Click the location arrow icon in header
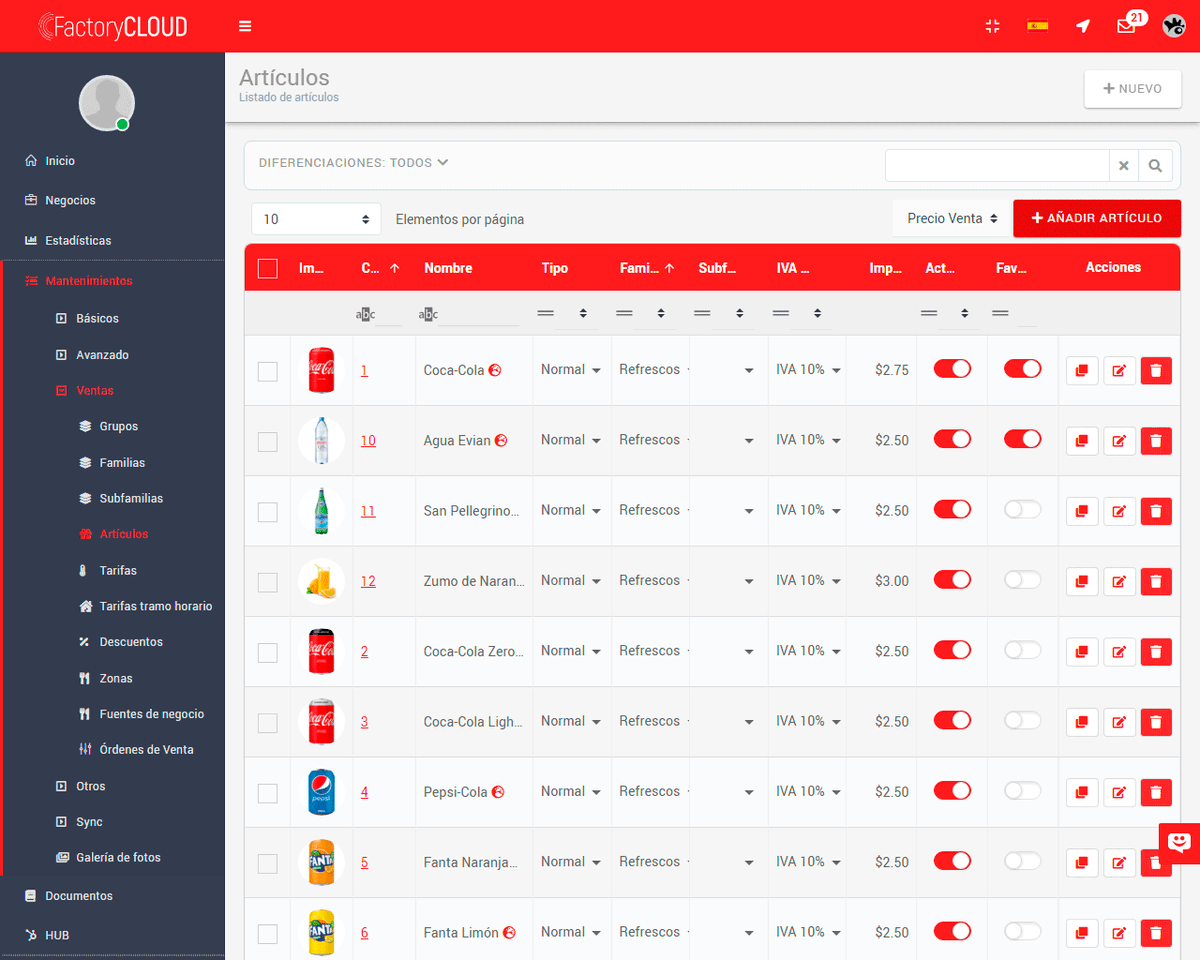Viewport: 1200px width, 960px height. 1083,26
